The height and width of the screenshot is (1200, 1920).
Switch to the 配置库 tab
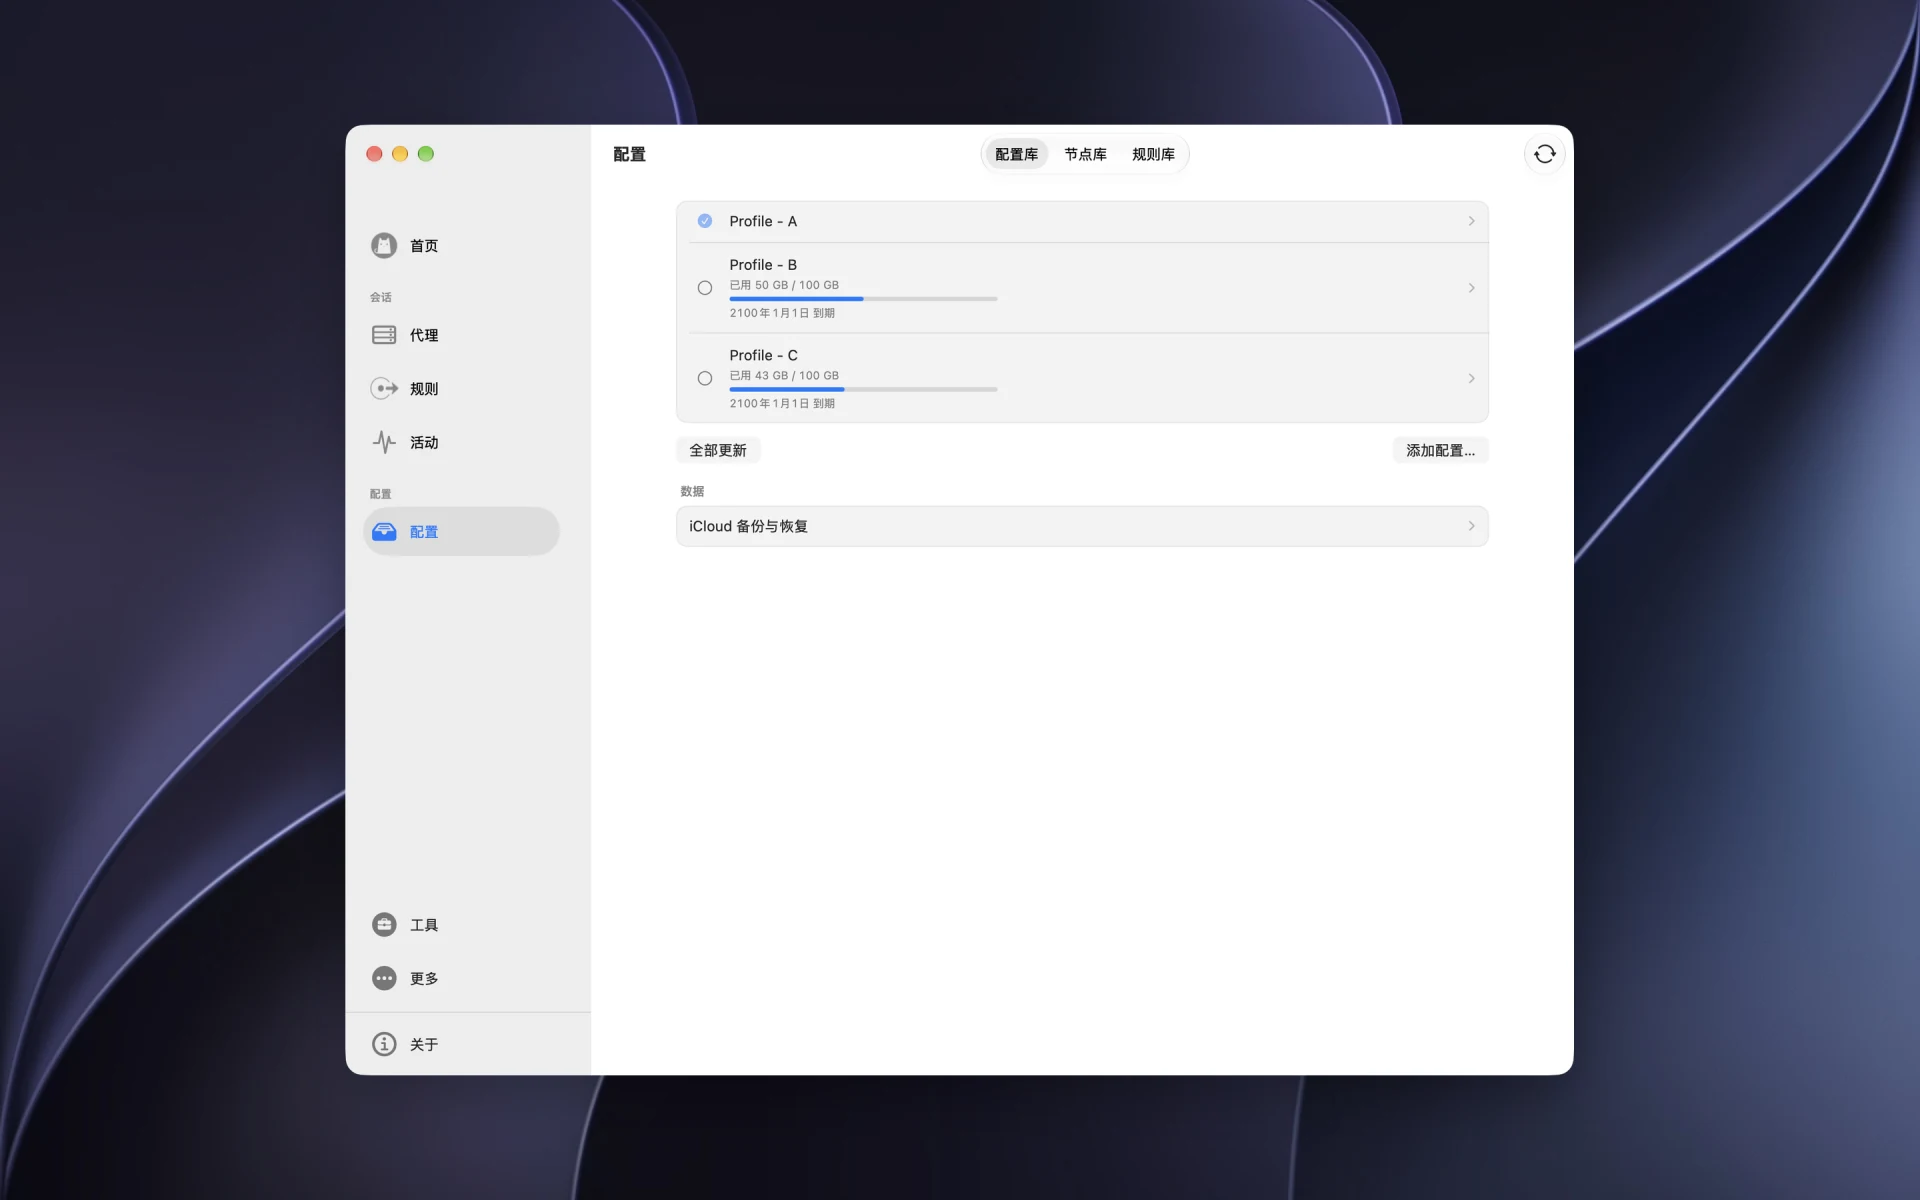(x=1016, y=154)
